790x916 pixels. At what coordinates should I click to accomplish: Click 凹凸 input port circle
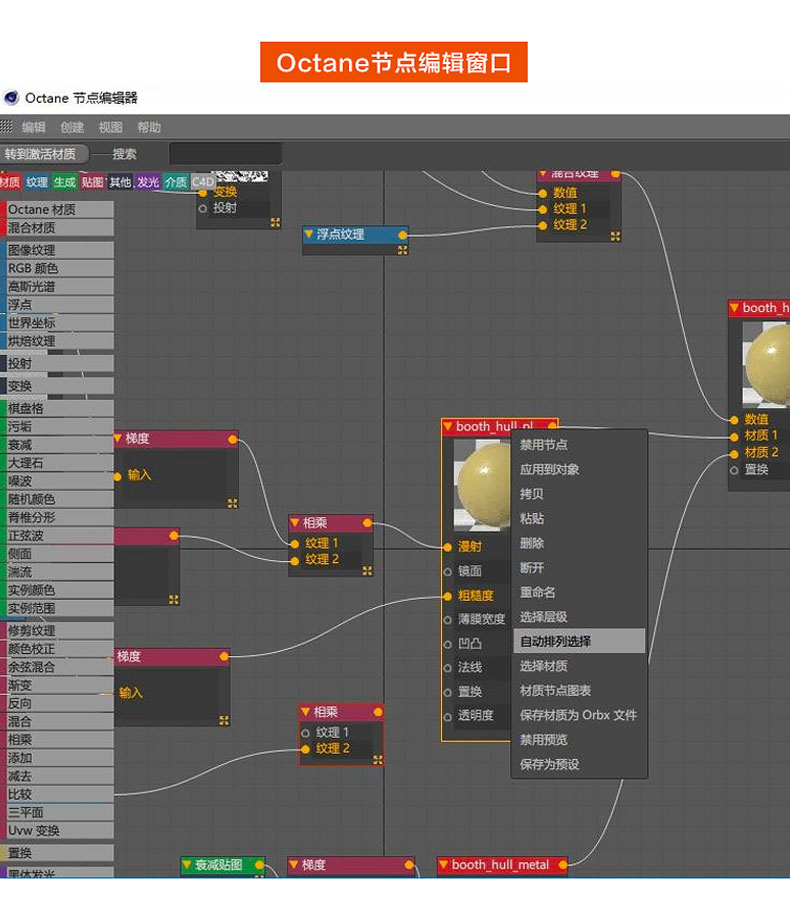point(448,644)
